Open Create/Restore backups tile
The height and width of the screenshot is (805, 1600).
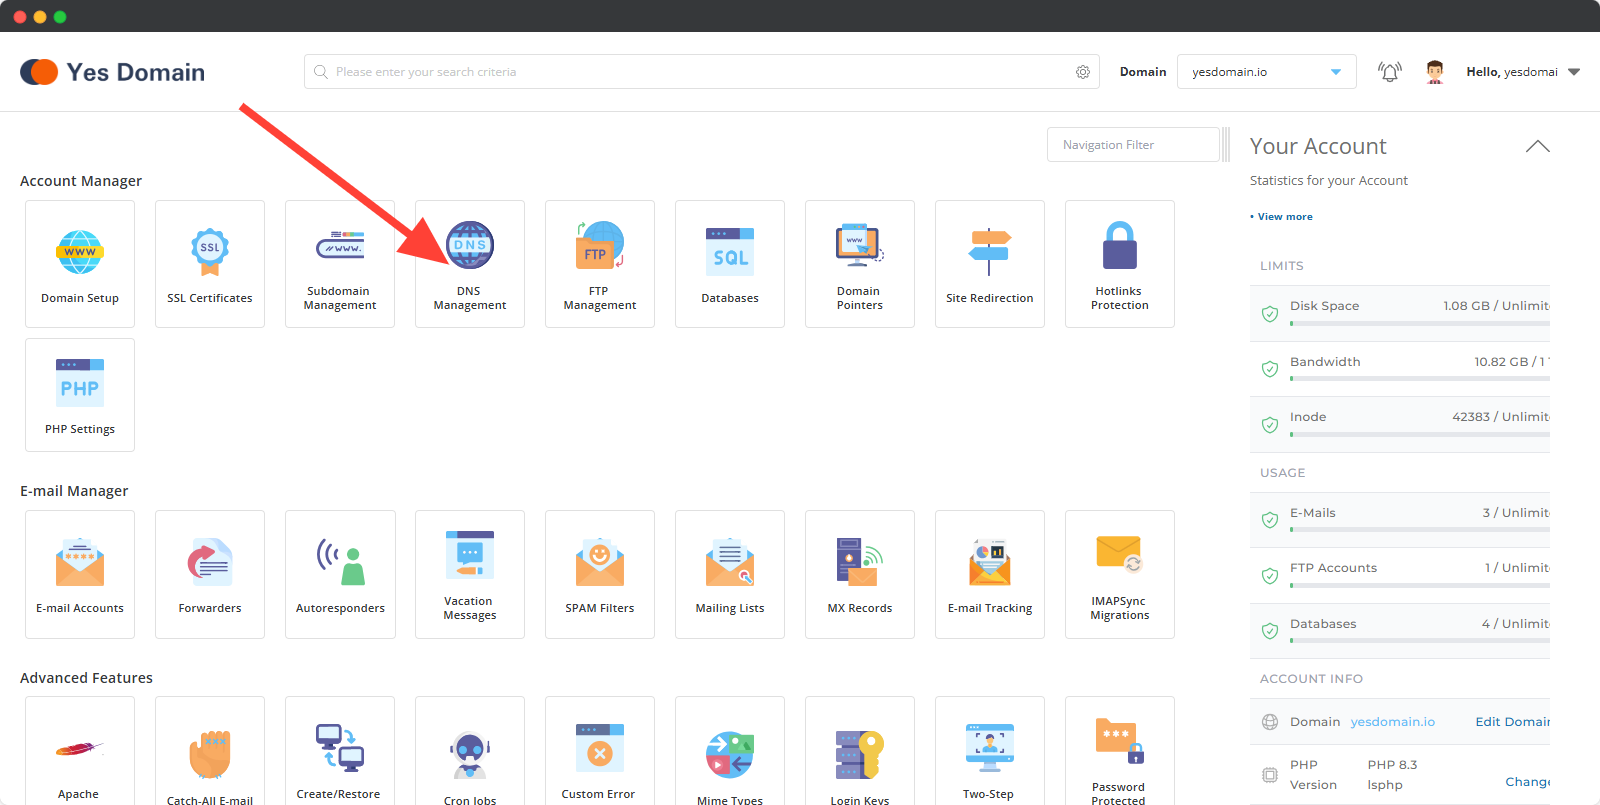(340, 751)
